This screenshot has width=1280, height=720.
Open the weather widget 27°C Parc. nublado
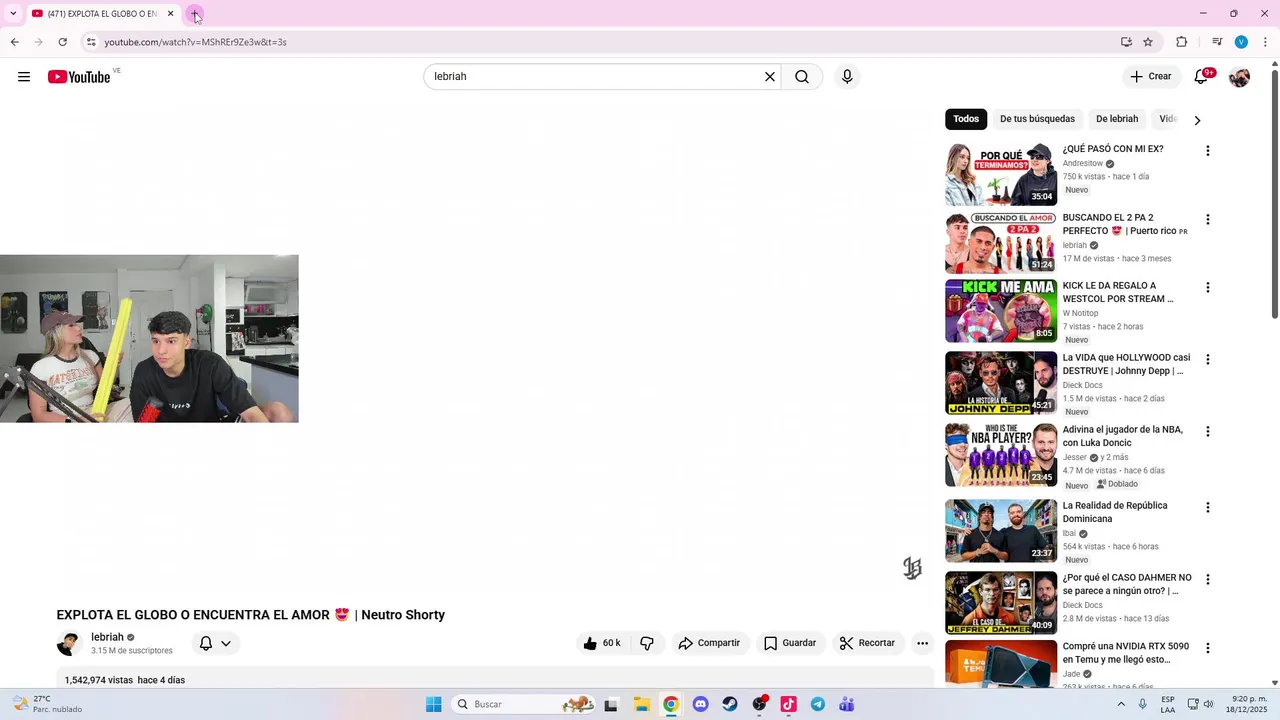pos(48,704)
